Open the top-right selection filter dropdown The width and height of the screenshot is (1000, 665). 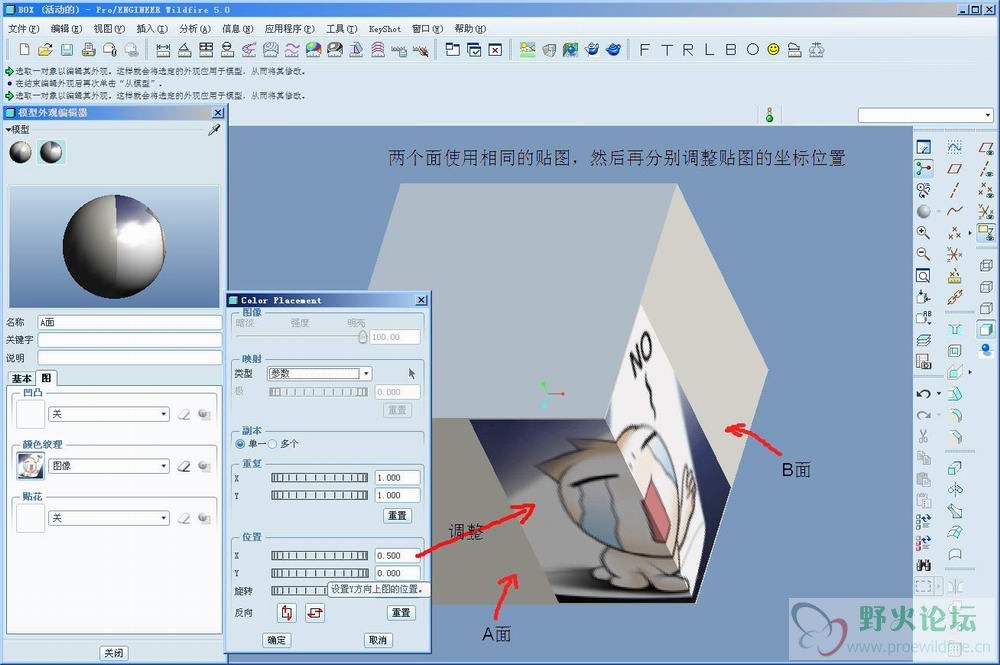point(925,115)
